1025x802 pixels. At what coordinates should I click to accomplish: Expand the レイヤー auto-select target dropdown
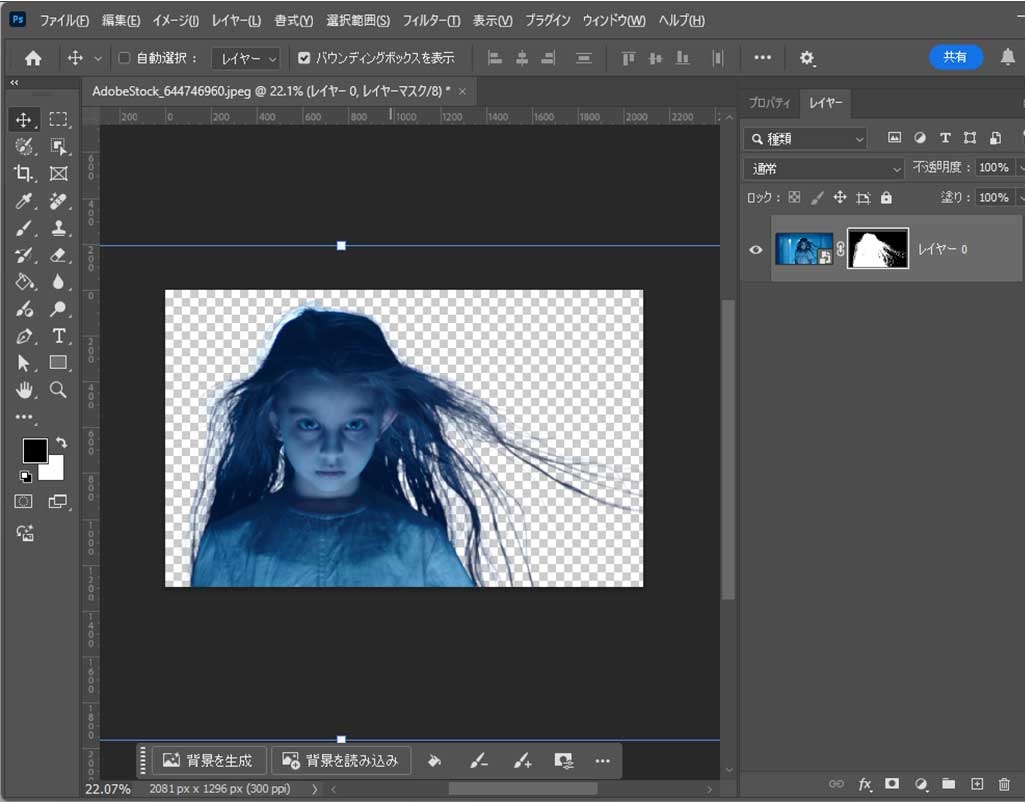click(x=246, y=58)
